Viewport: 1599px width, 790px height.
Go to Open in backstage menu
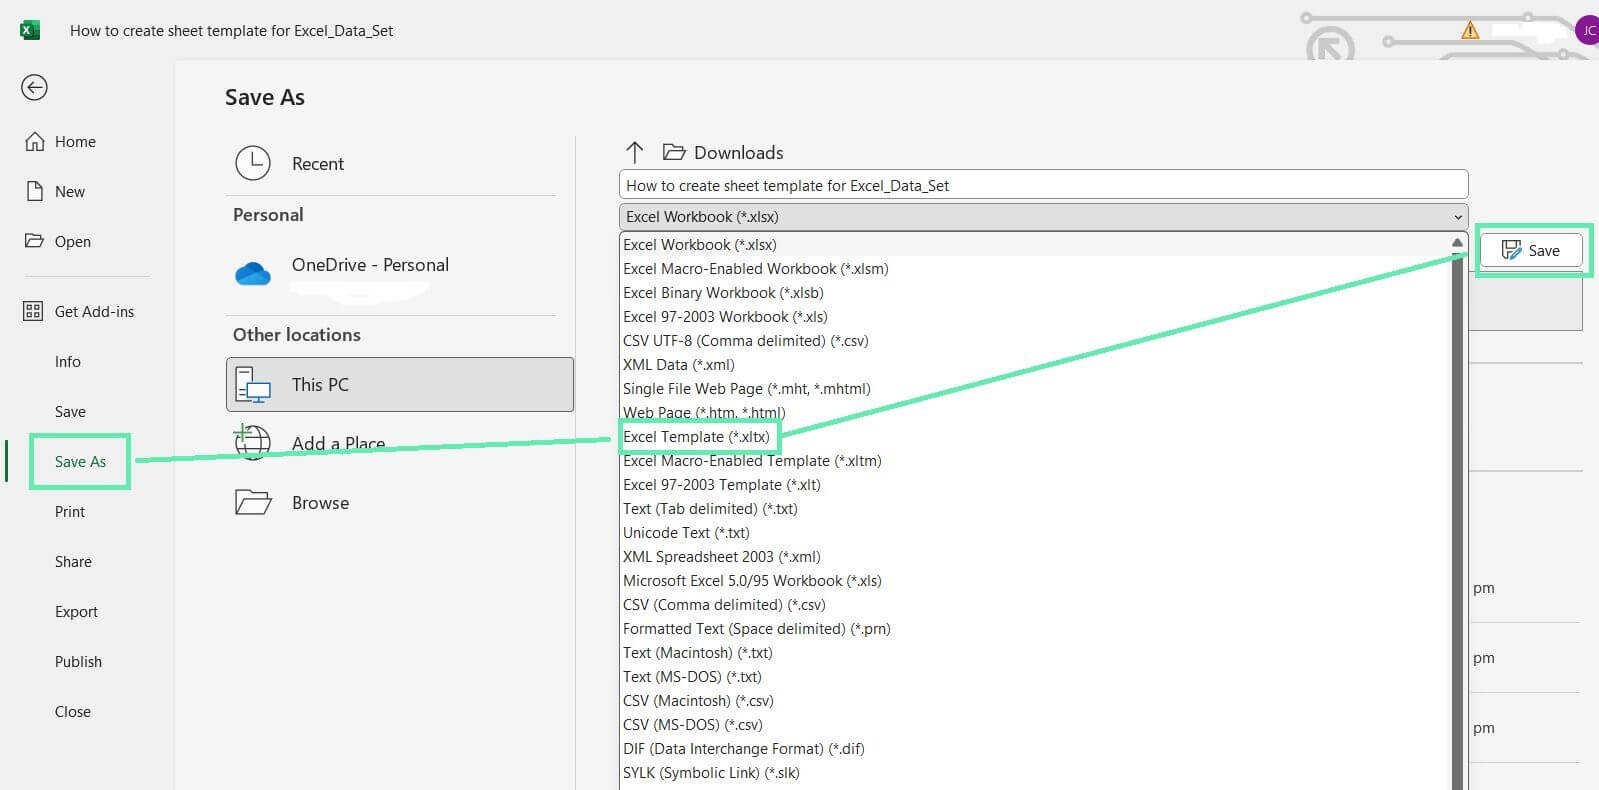[x=72, y=242]
